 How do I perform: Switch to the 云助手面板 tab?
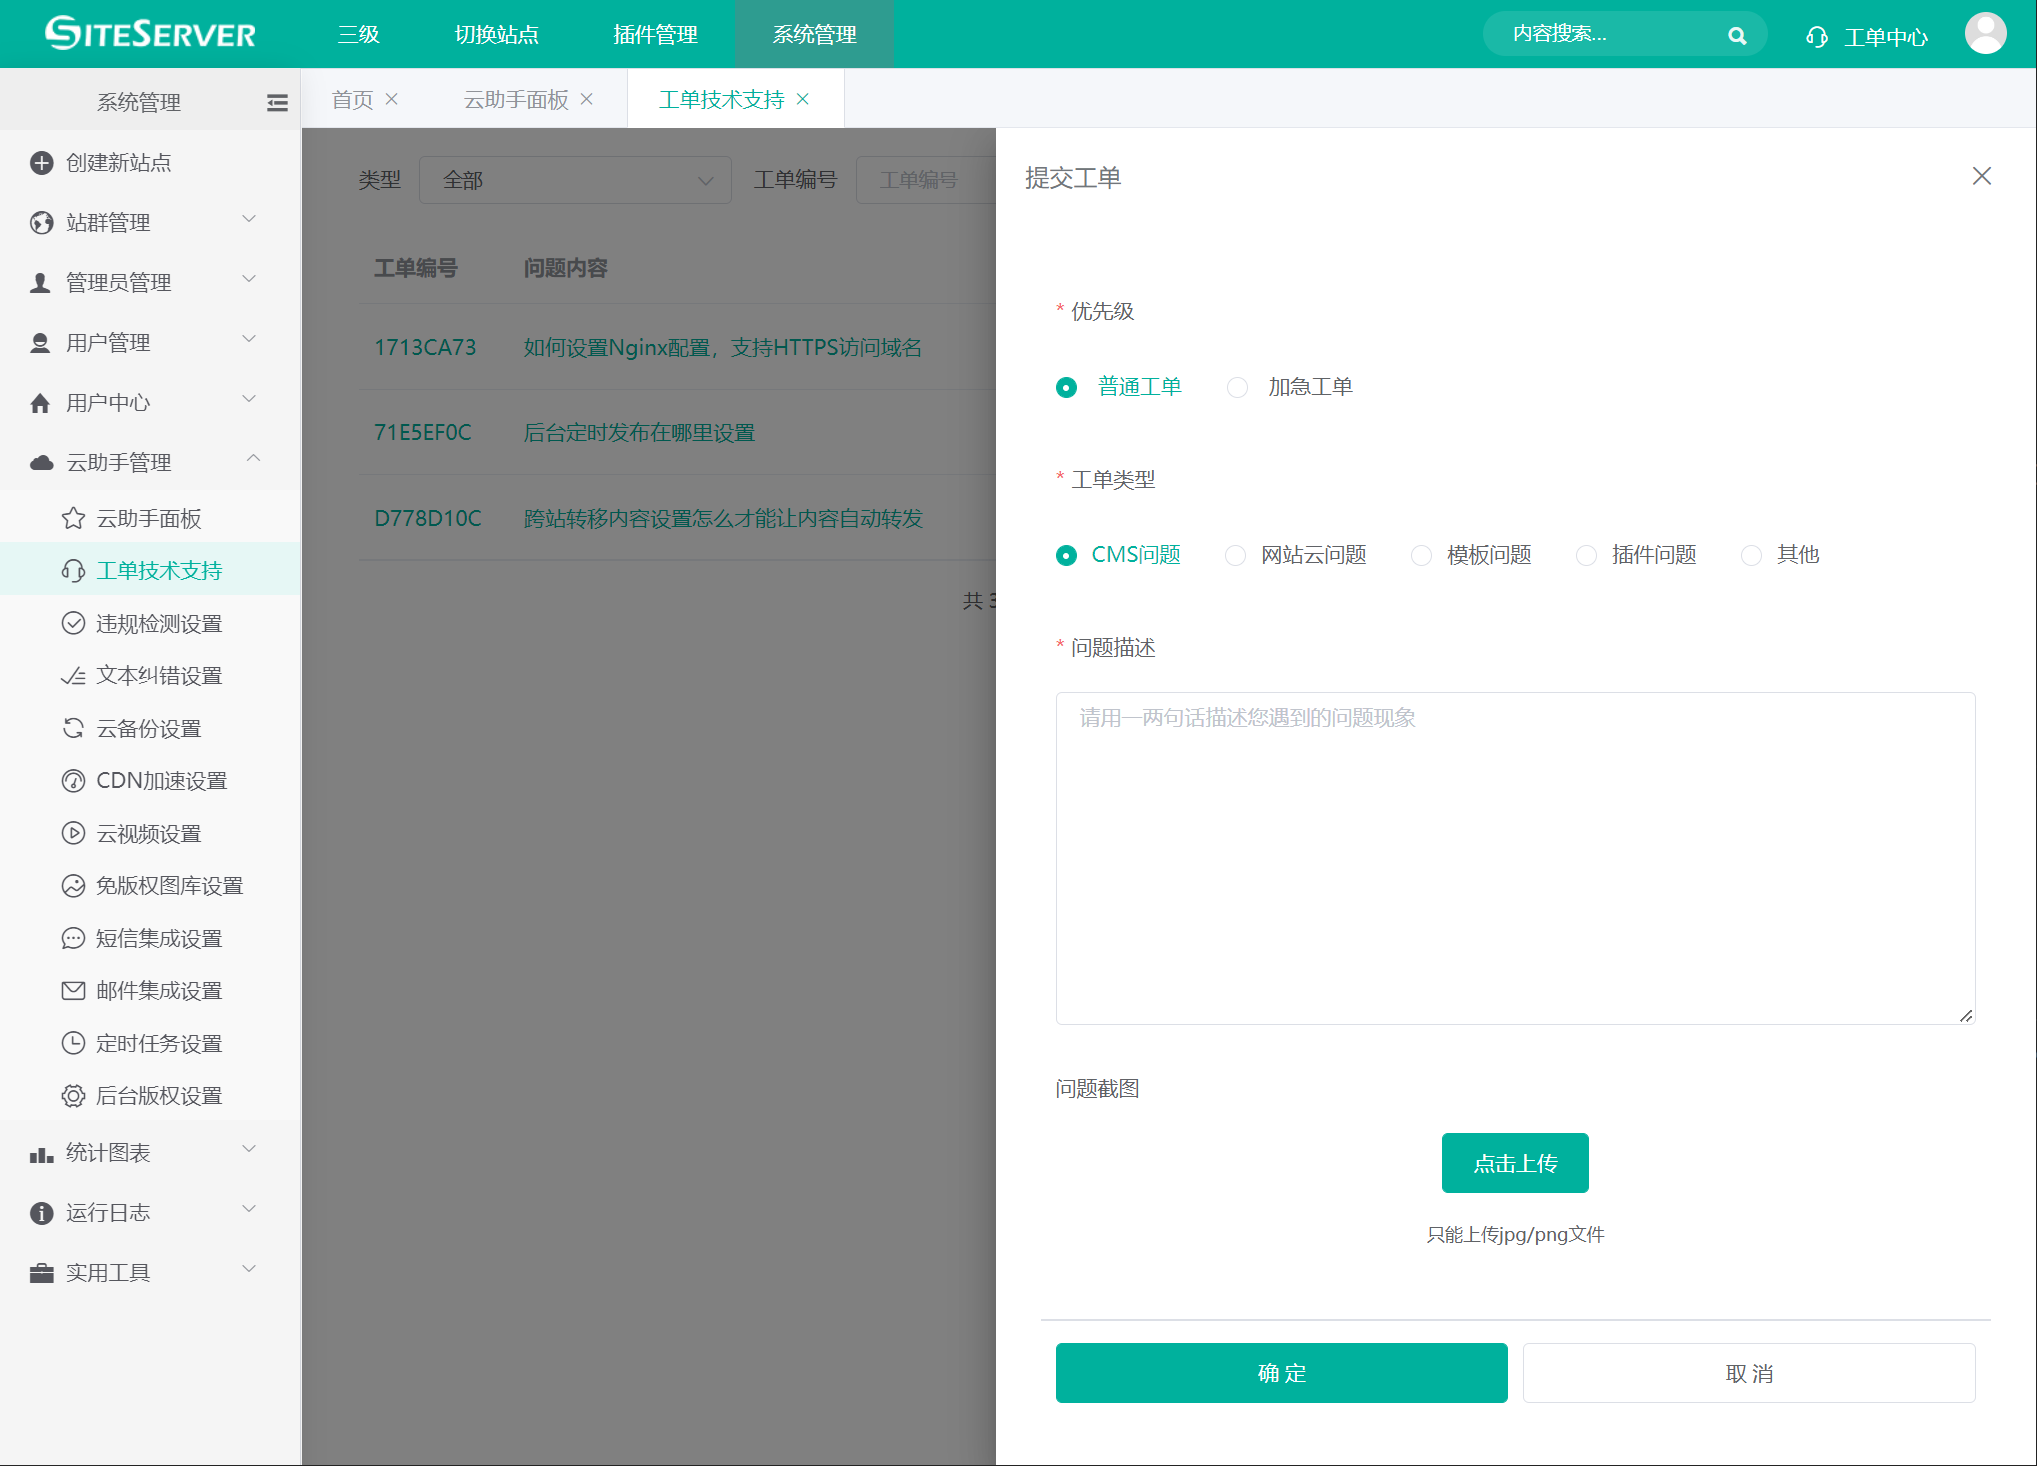click(x=515, y=99)
